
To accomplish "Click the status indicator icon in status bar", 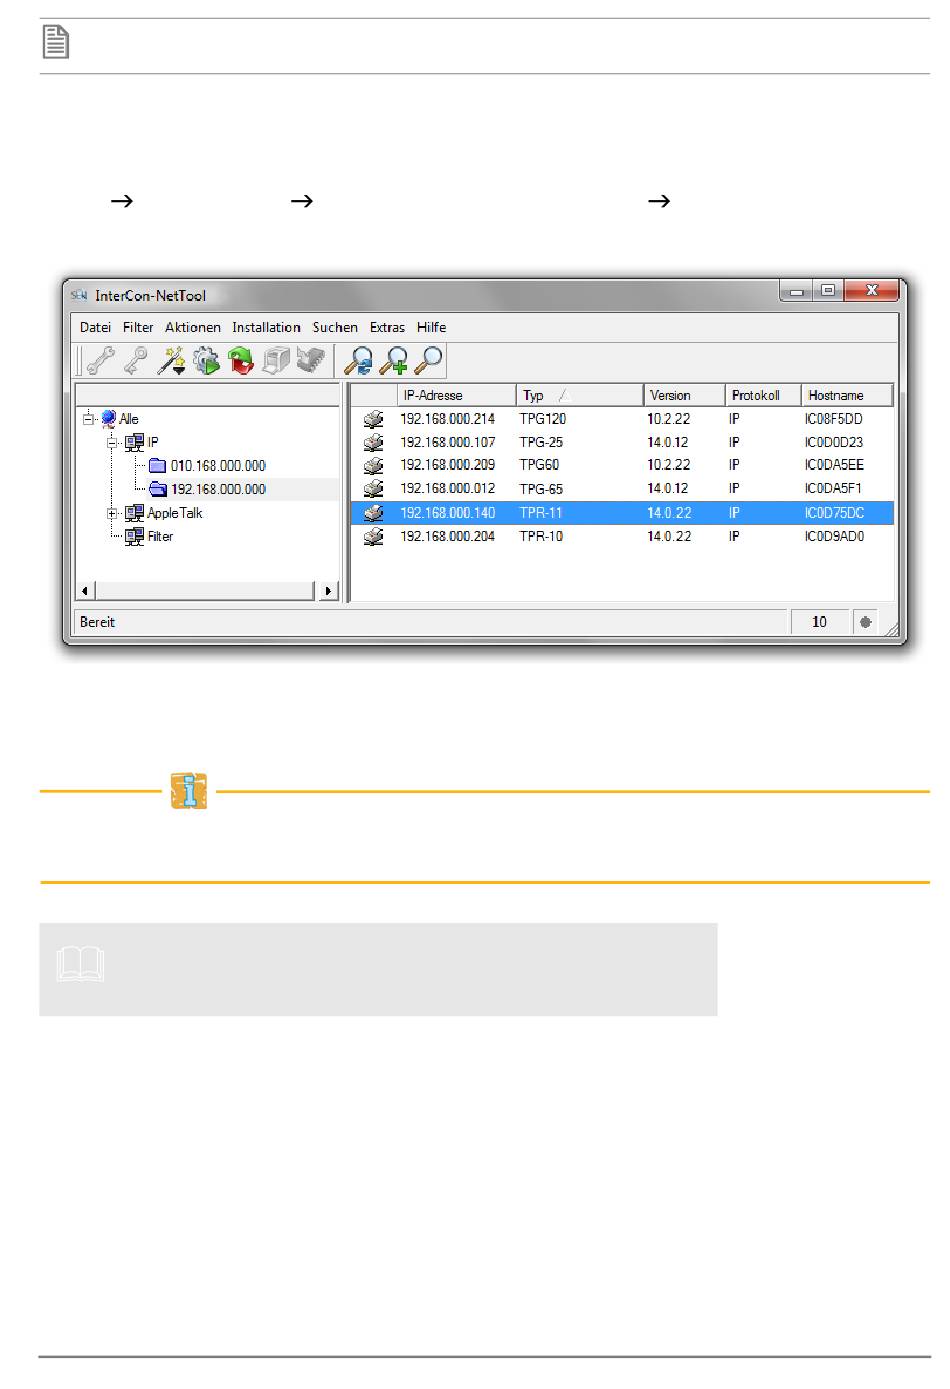I will point(866,622).
